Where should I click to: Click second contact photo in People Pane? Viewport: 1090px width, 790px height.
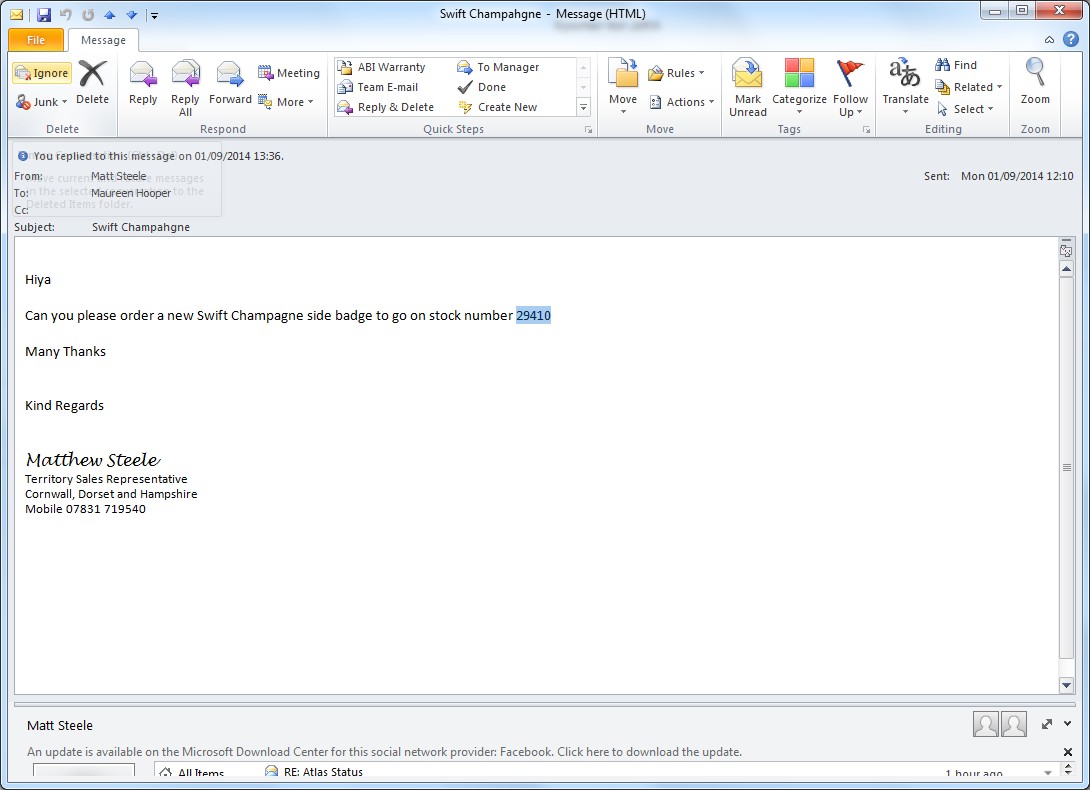pos(1014,724)
